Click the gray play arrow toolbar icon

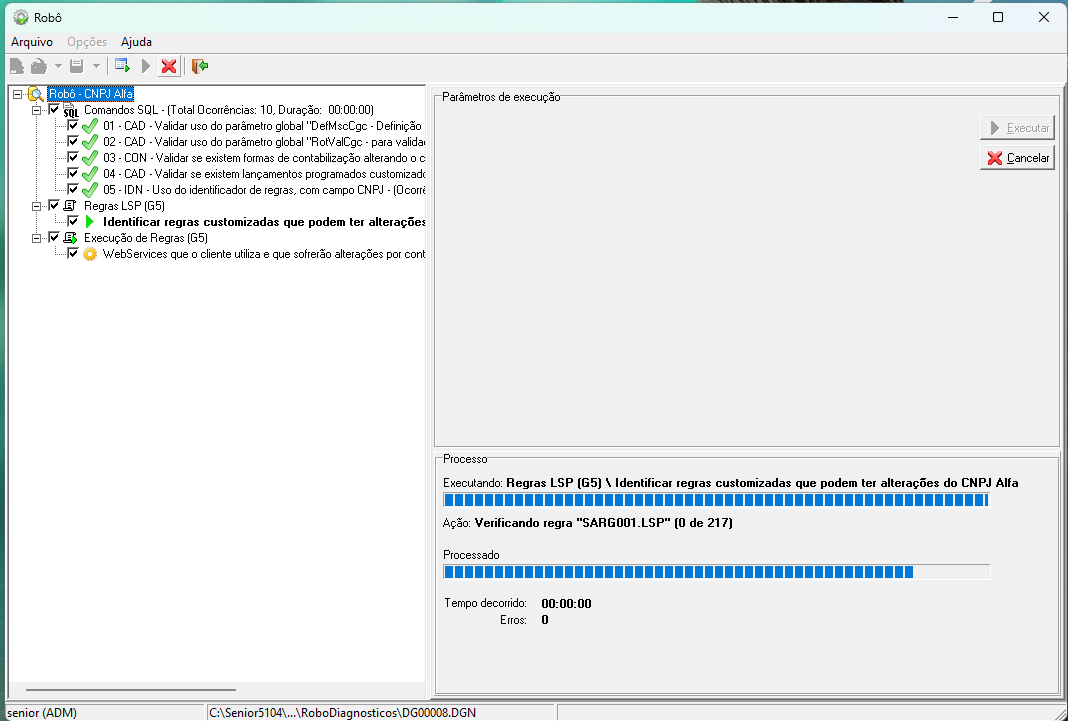click(146, 66)
